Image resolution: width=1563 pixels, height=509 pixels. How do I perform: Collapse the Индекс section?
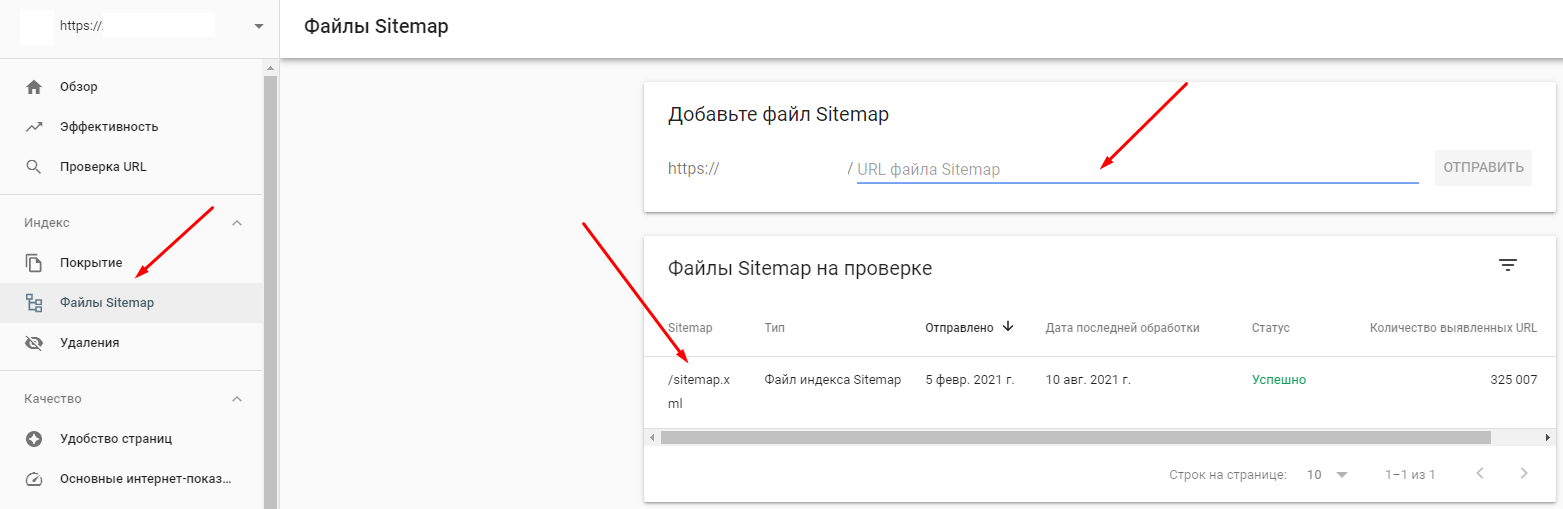[x=237, y=223]
